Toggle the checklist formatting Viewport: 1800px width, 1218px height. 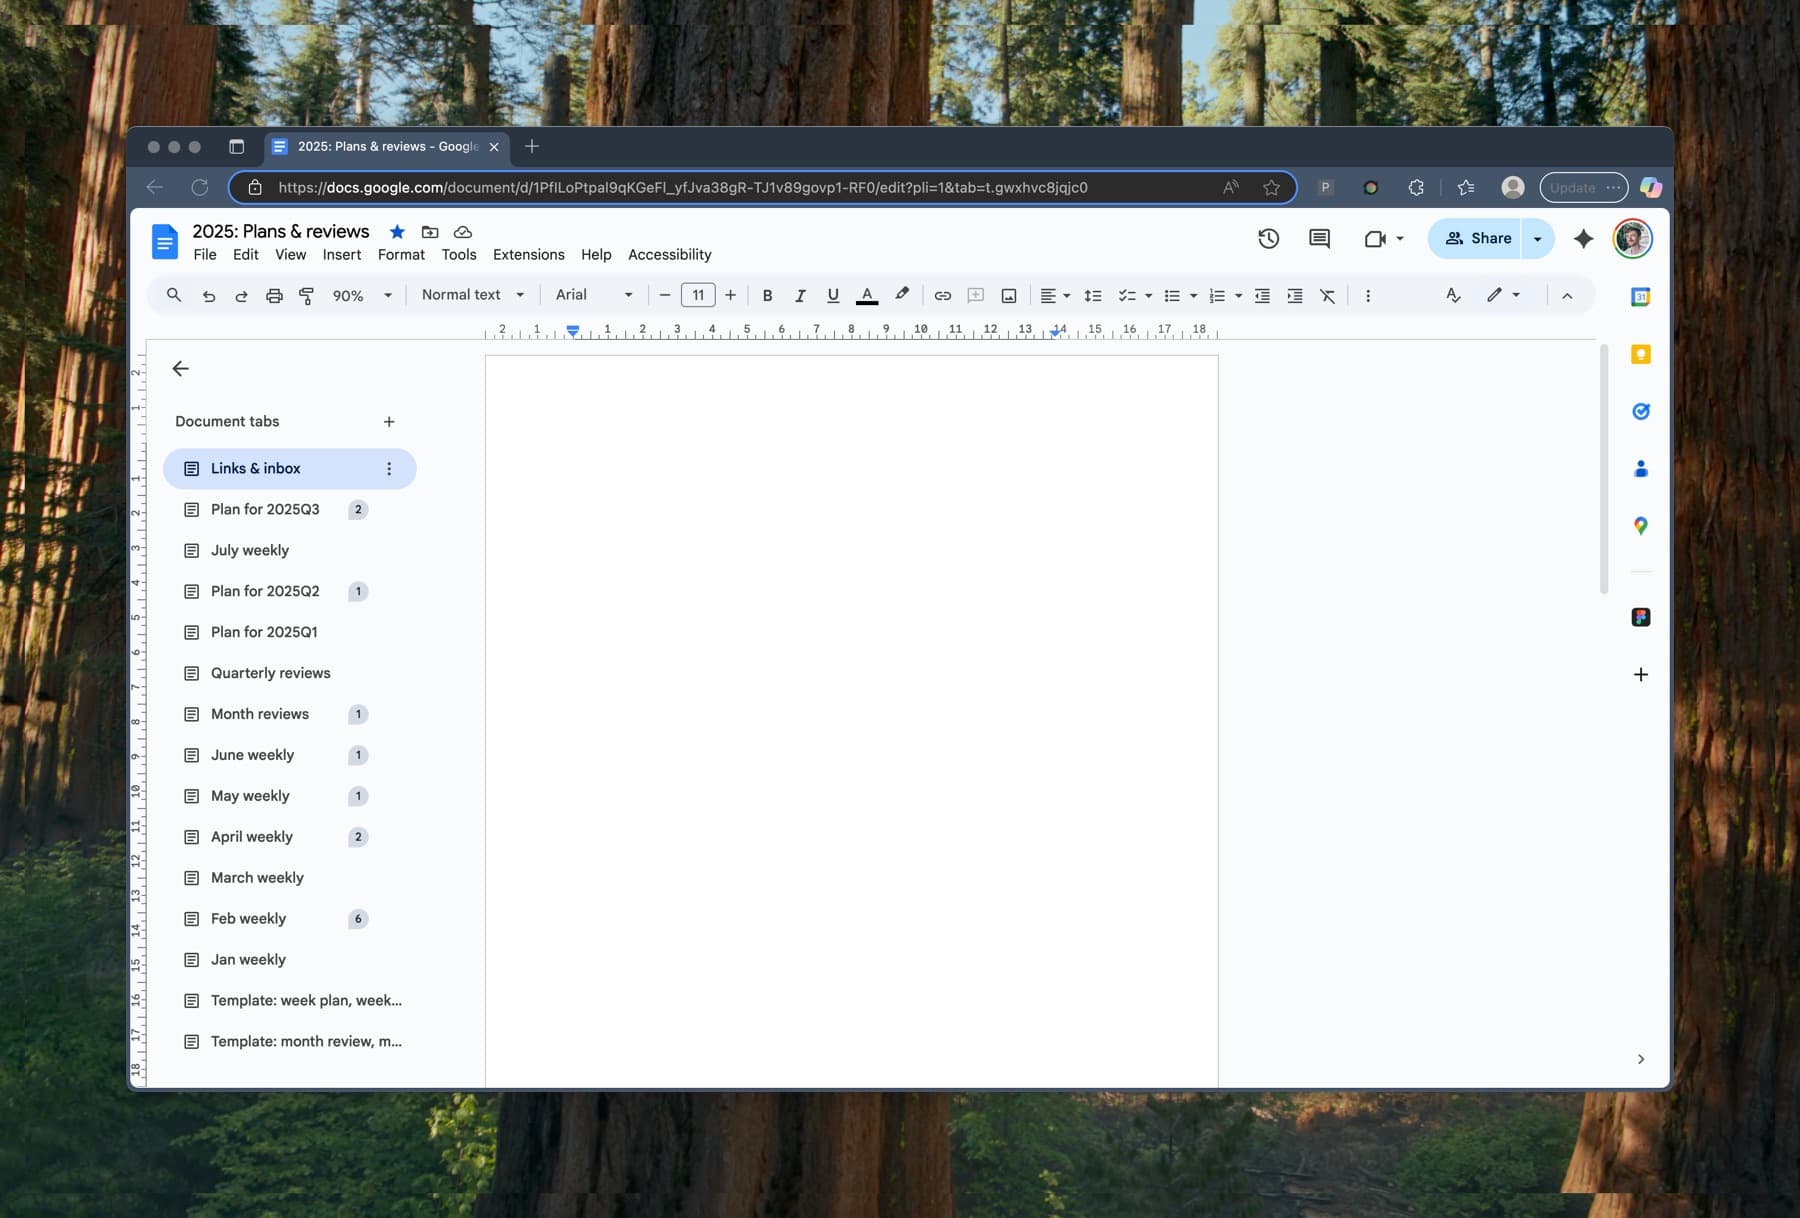point(1126,295)
